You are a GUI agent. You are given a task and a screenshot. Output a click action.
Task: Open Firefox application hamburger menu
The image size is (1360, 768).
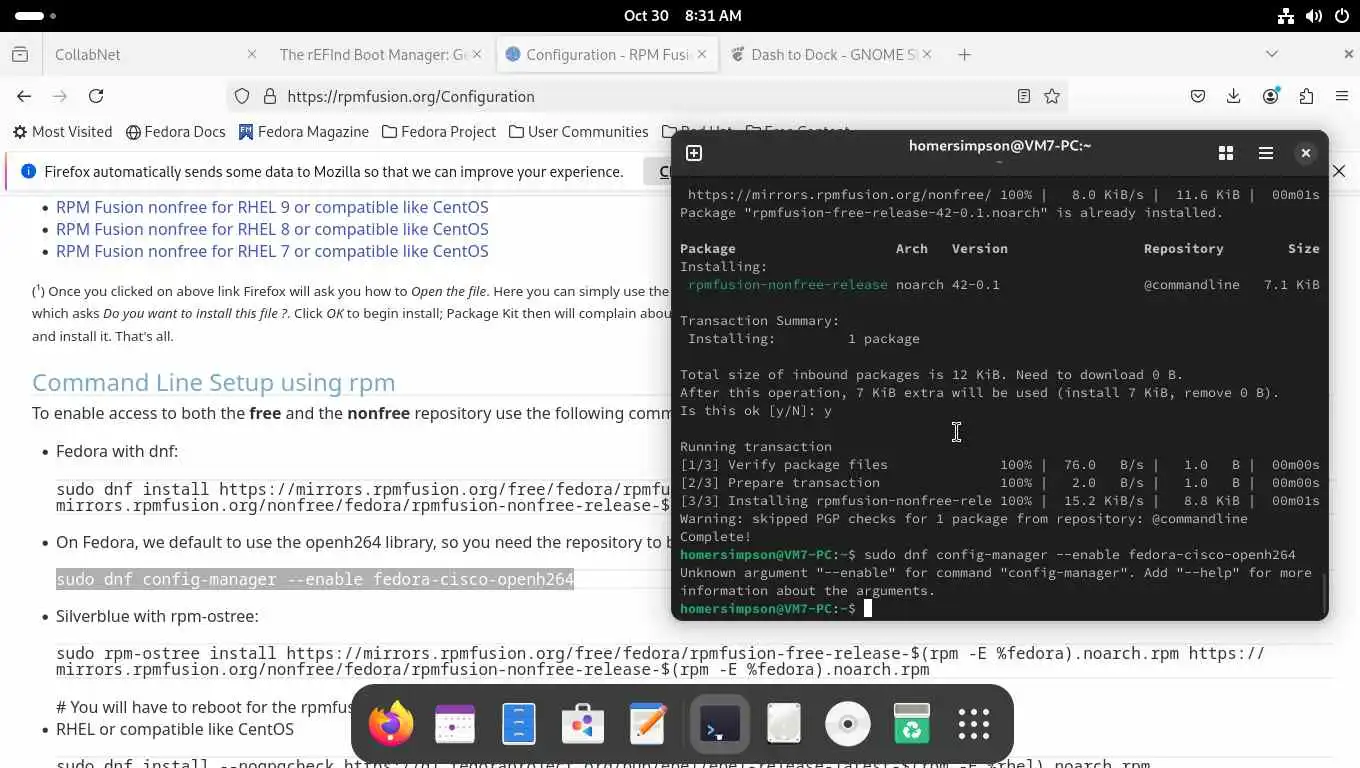[x=1342, y=96]
